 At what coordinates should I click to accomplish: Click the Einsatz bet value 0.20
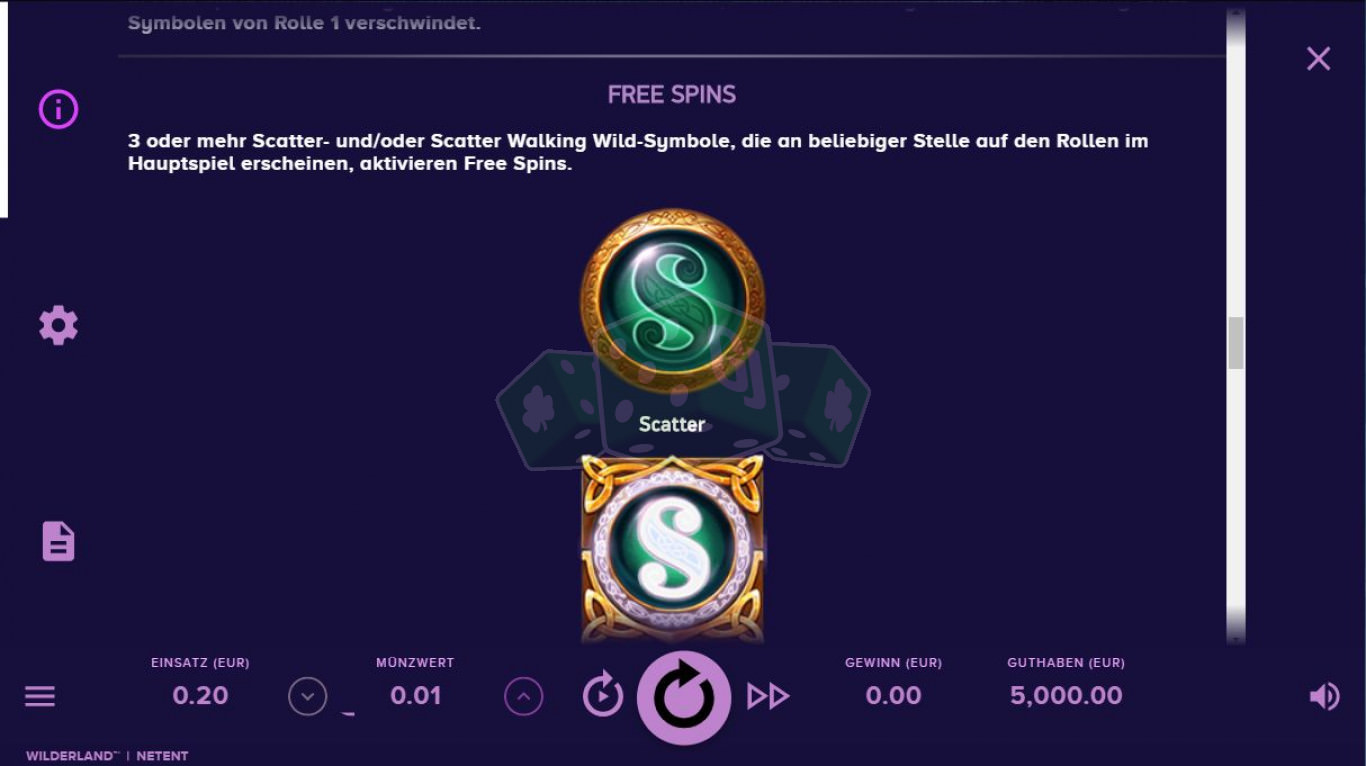click(200, 696)
